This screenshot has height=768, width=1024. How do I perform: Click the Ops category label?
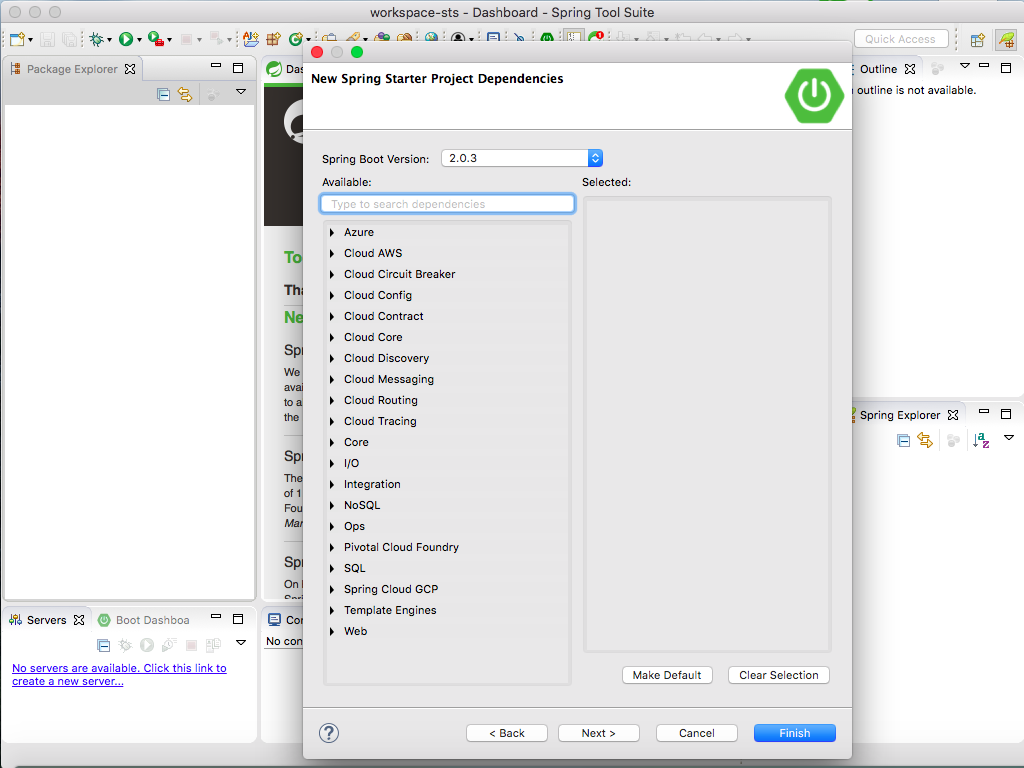[354, 526]
